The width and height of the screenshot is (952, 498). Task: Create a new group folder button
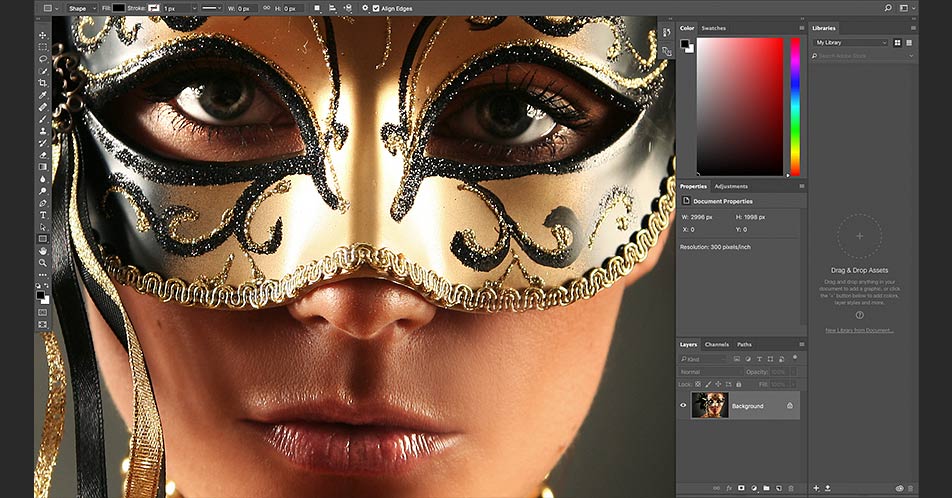[766, 488]
